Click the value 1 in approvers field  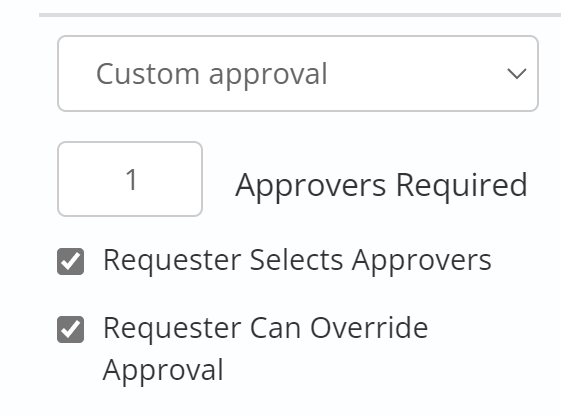point(132,179)
